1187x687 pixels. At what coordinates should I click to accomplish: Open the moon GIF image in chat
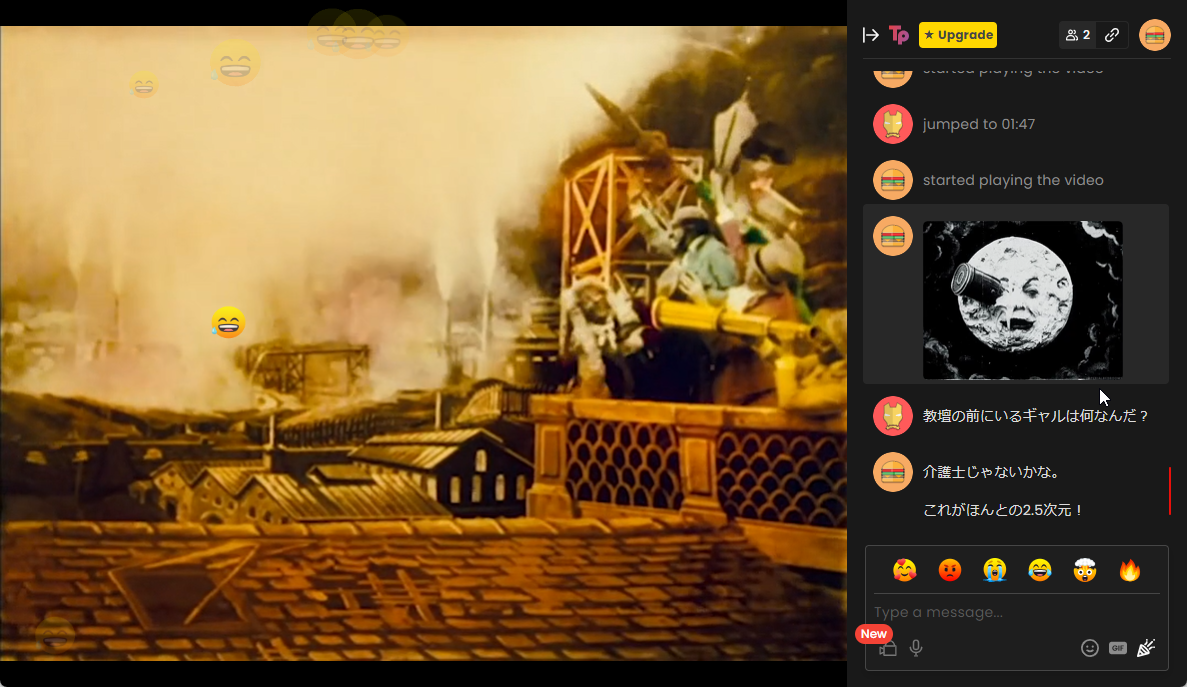tap(1023, 300)
